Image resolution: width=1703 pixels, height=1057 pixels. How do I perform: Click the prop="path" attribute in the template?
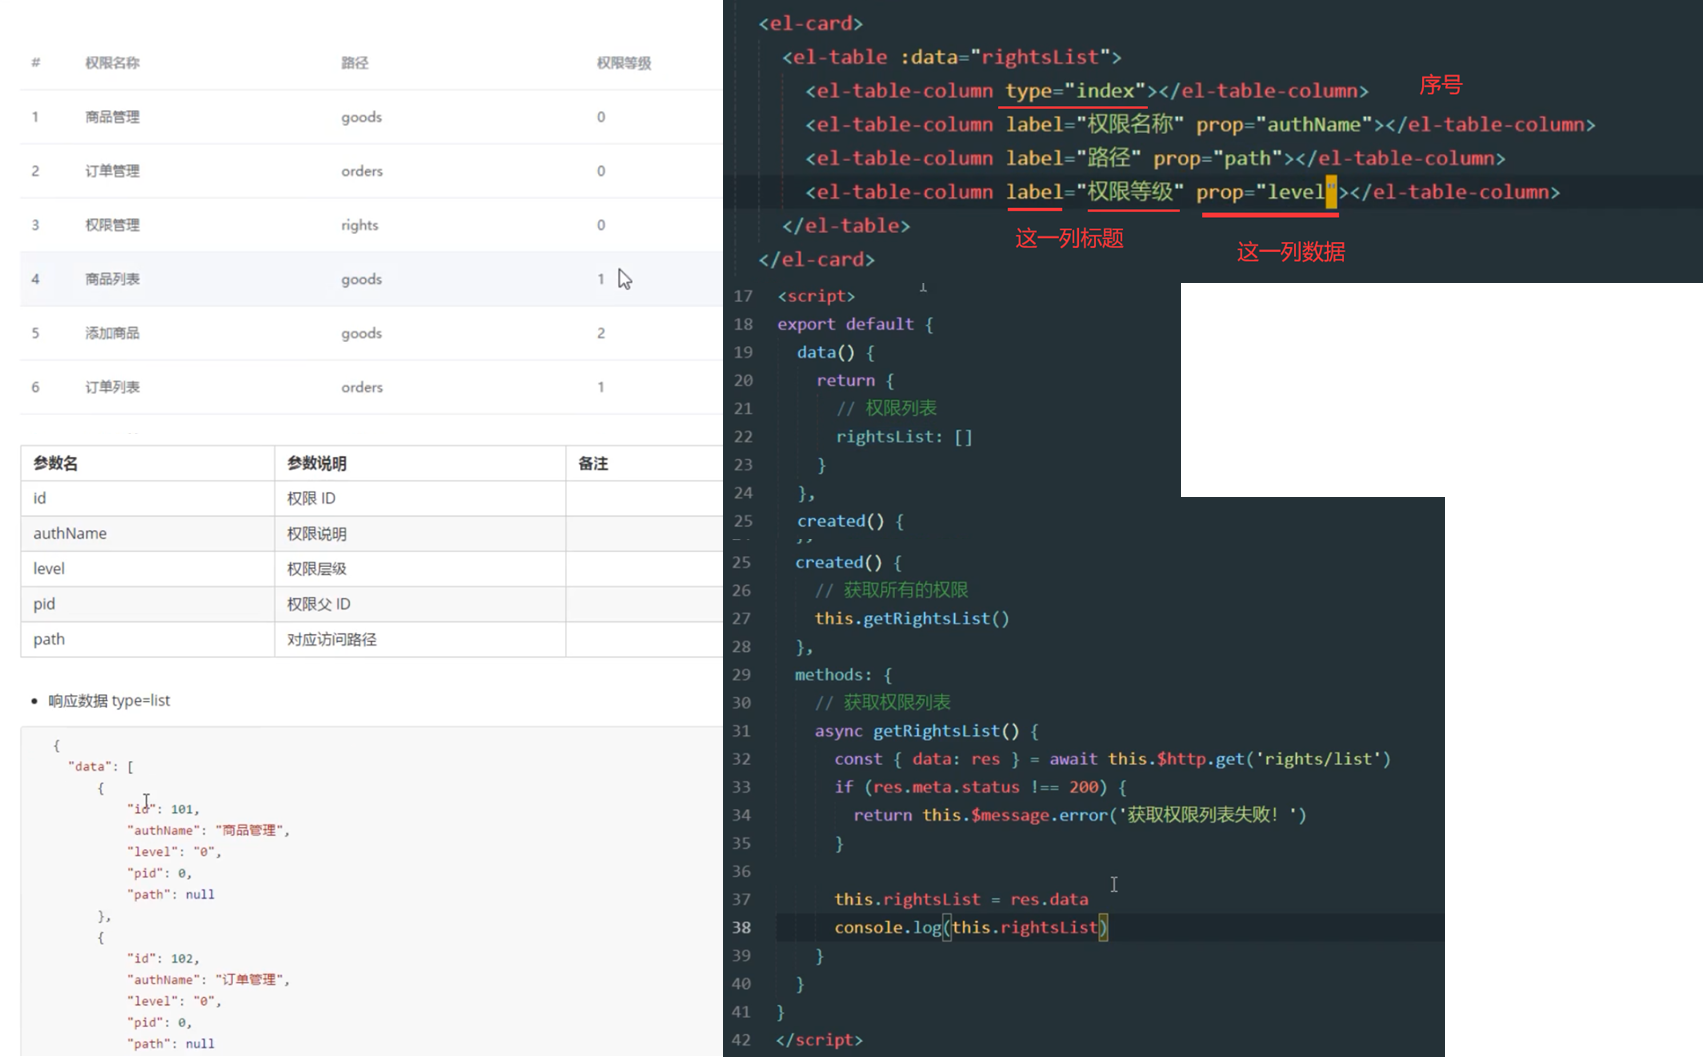(x=1218, y=158)
